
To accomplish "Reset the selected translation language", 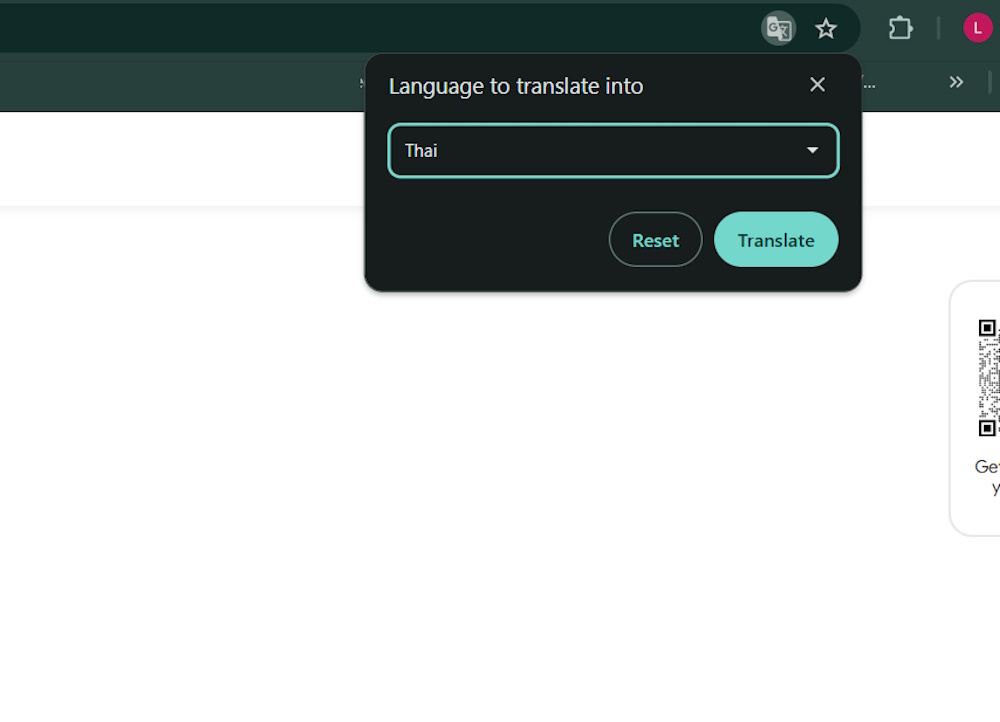I will (655, 239).
